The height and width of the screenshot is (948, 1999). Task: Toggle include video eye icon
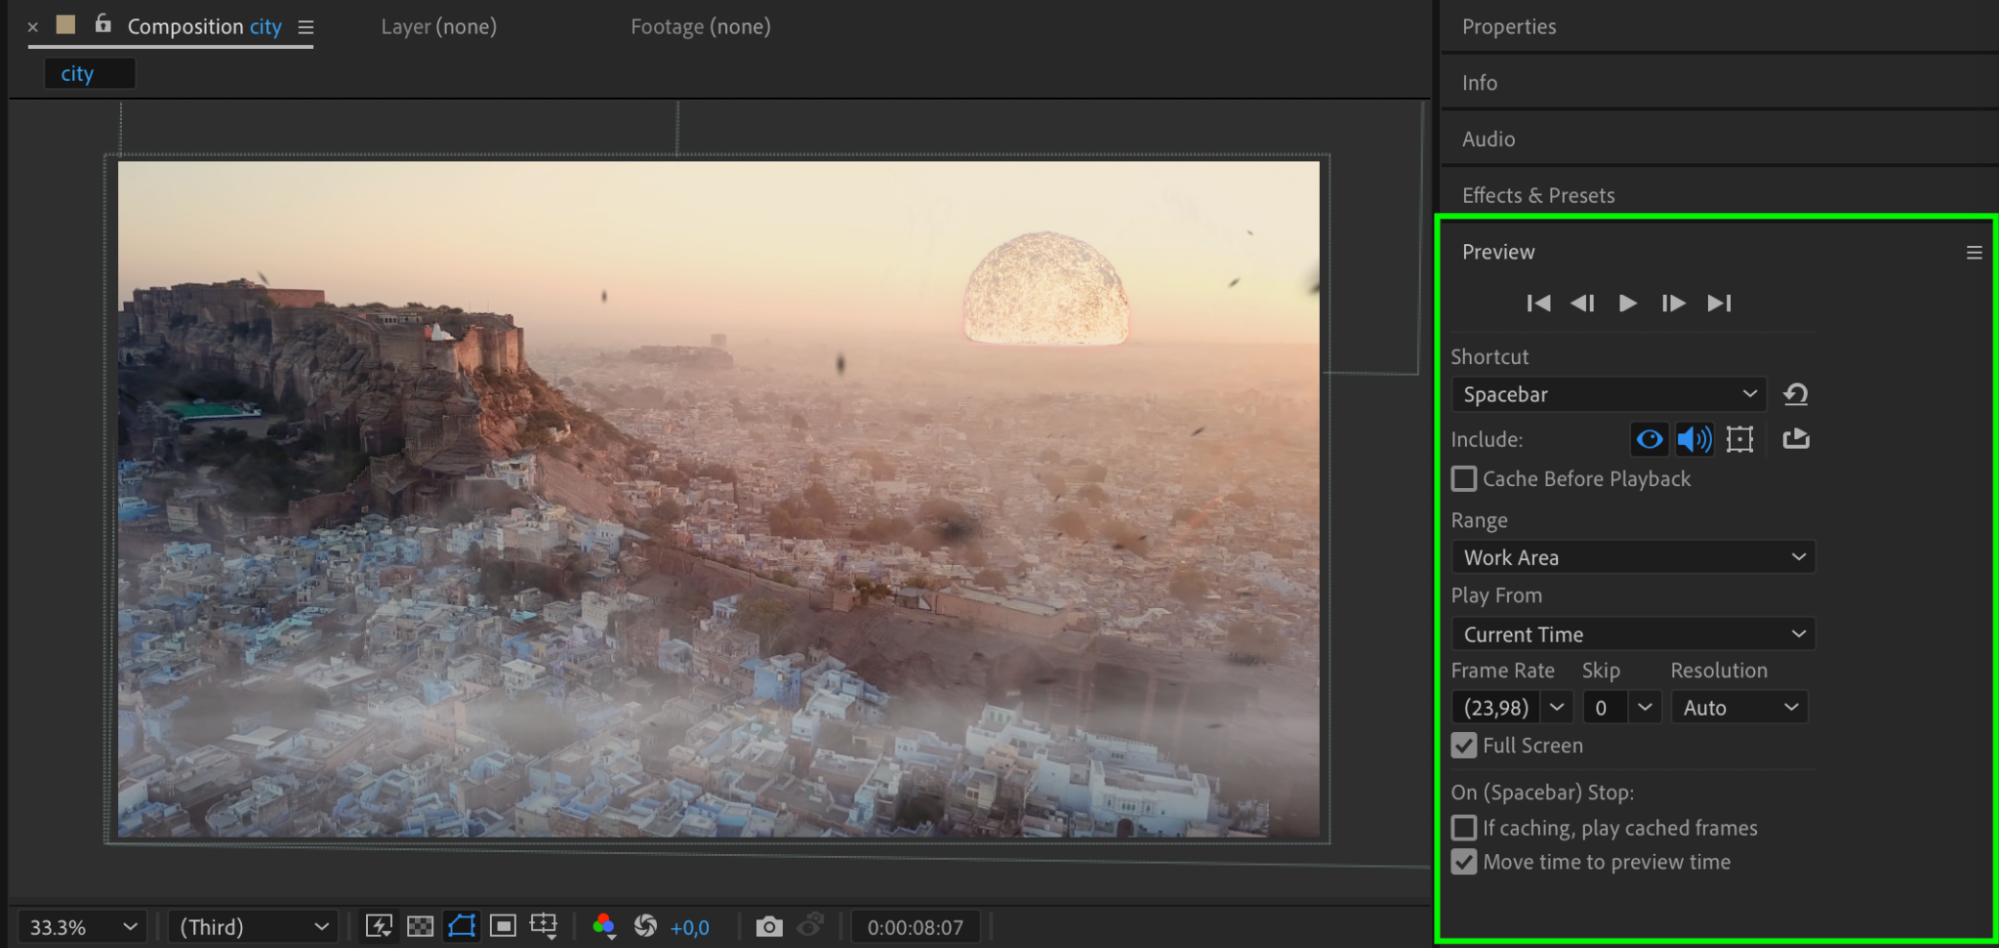tap(1649, 439)
